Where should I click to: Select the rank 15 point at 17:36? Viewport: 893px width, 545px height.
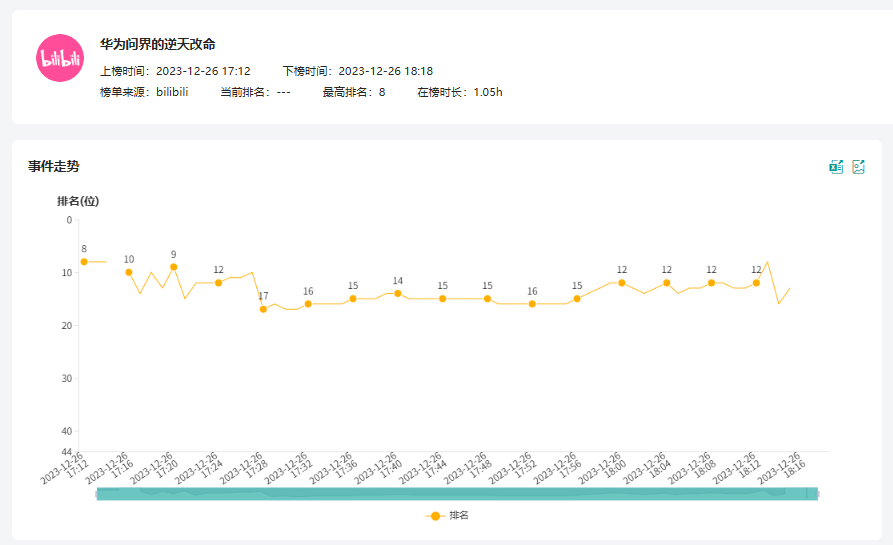pyautogui.click(x=353, y=299)
